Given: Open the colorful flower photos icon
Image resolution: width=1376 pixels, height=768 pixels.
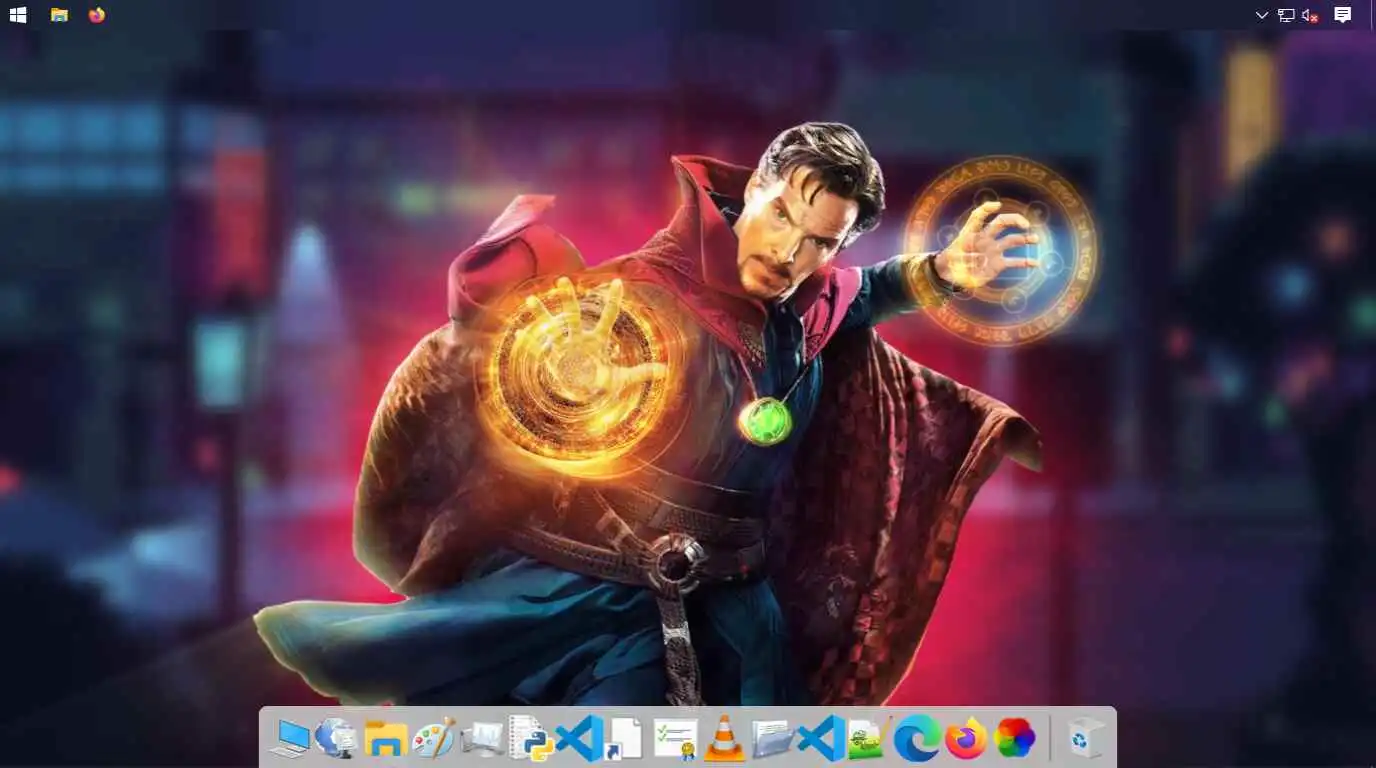Looking at the screenshot, I should (1014, 739).
